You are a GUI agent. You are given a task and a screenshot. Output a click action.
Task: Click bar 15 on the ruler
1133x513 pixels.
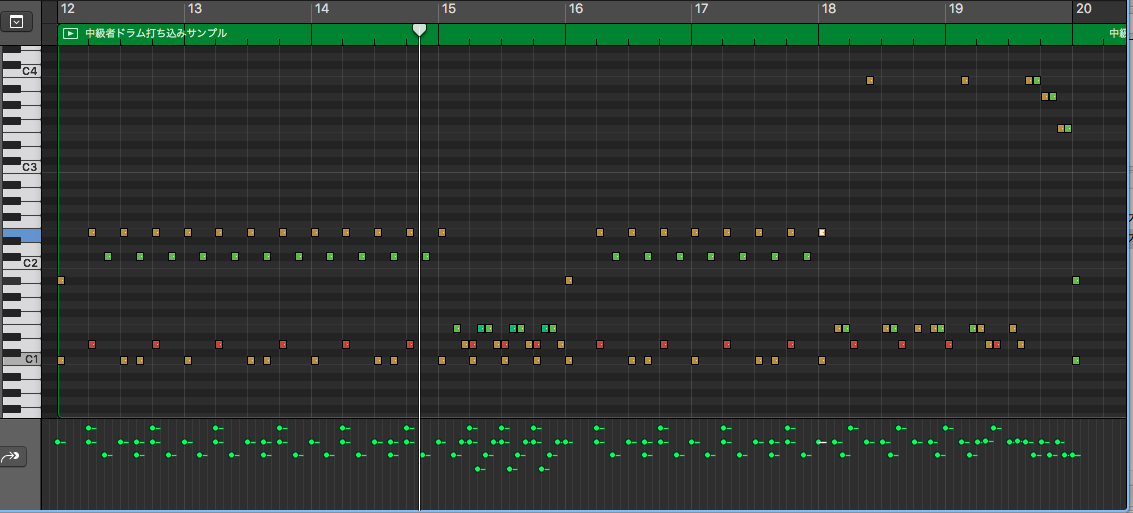click(449, 9)
